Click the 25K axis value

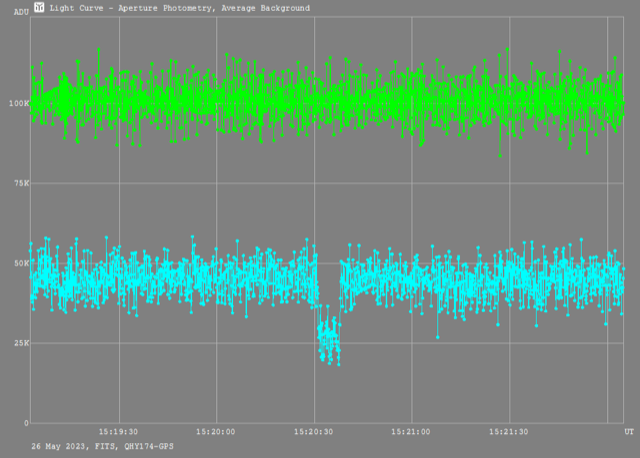point(22,343)
